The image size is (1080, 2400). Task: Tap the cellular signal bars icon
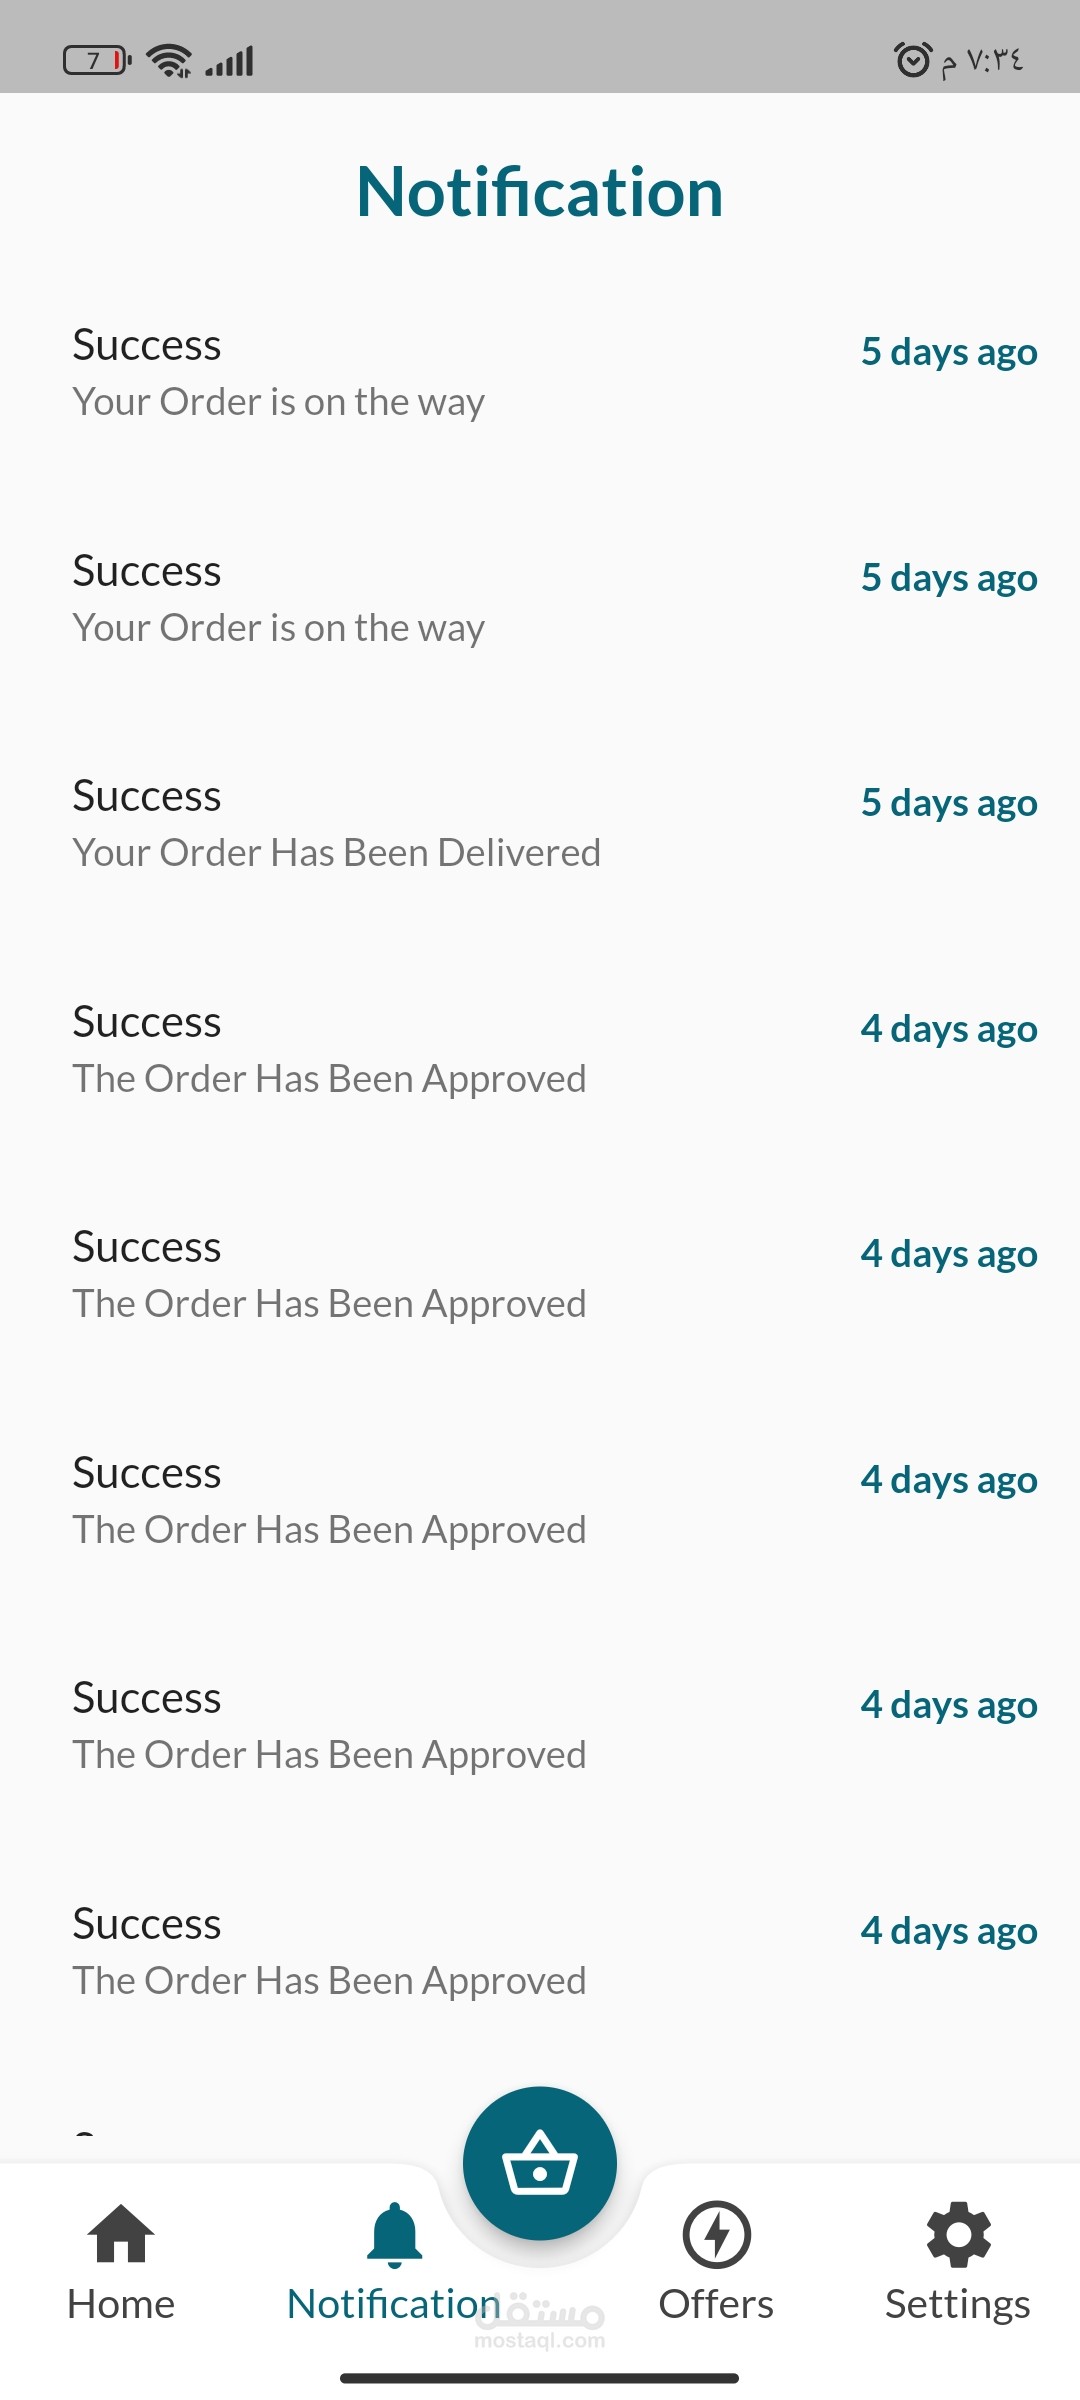(x=230, y=62)
